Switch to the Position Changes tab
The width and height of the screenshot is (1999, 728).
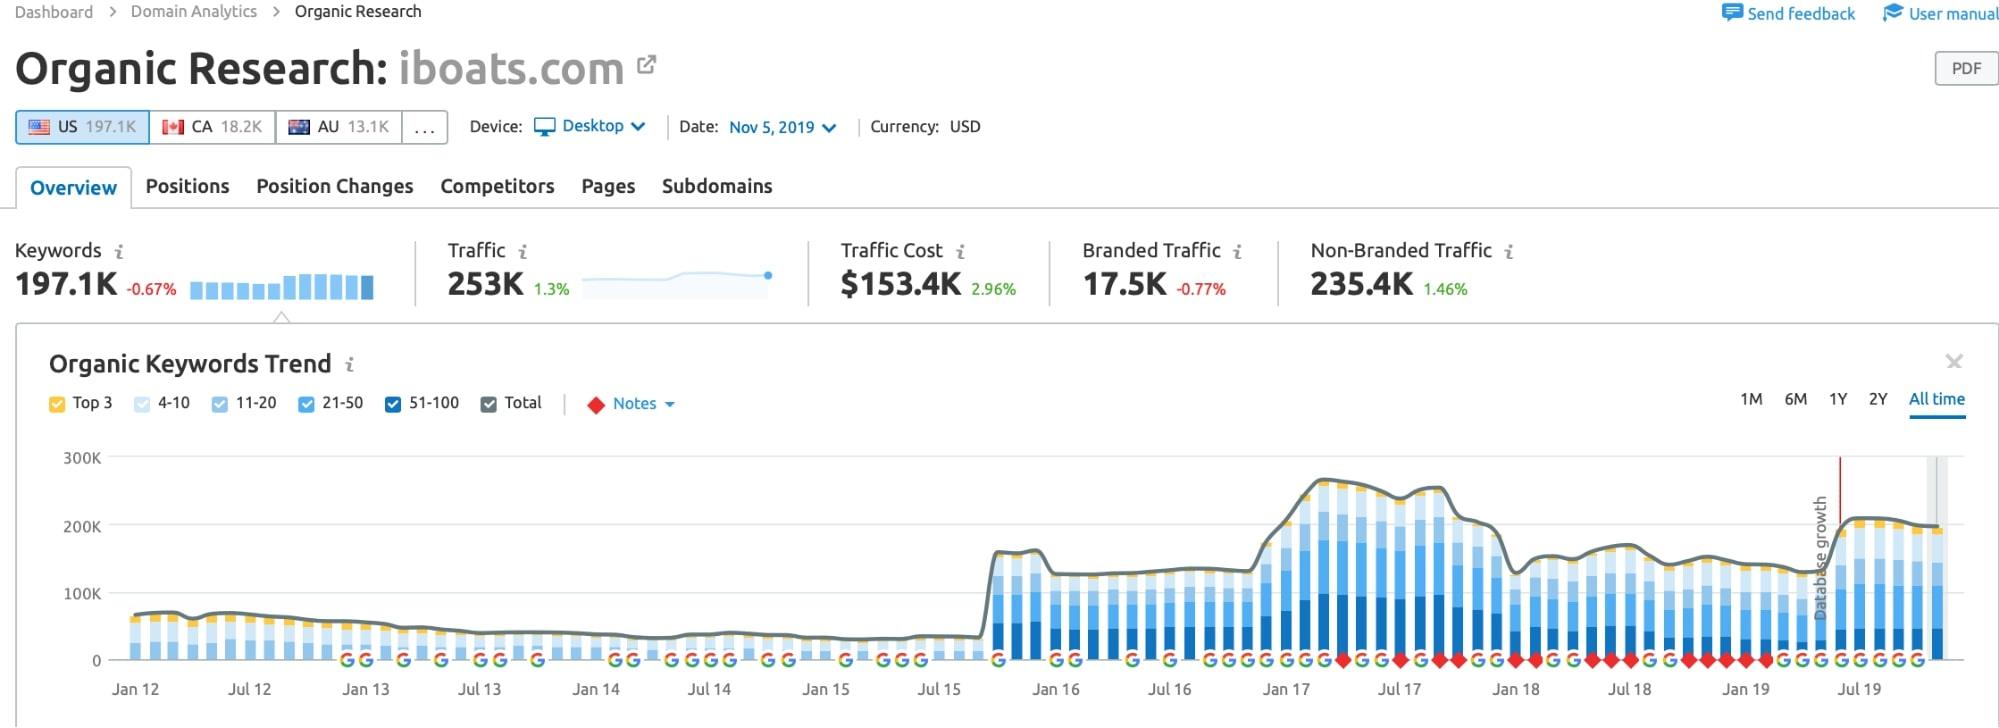point(334,187)
